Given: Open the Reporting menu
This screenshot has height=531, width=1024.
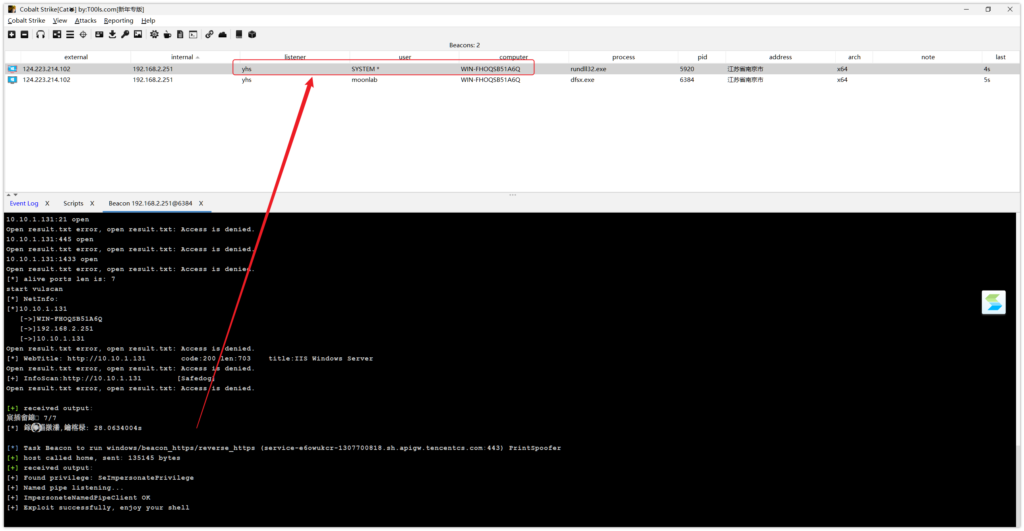Looking at the screenshot, I should pos(118,21).
